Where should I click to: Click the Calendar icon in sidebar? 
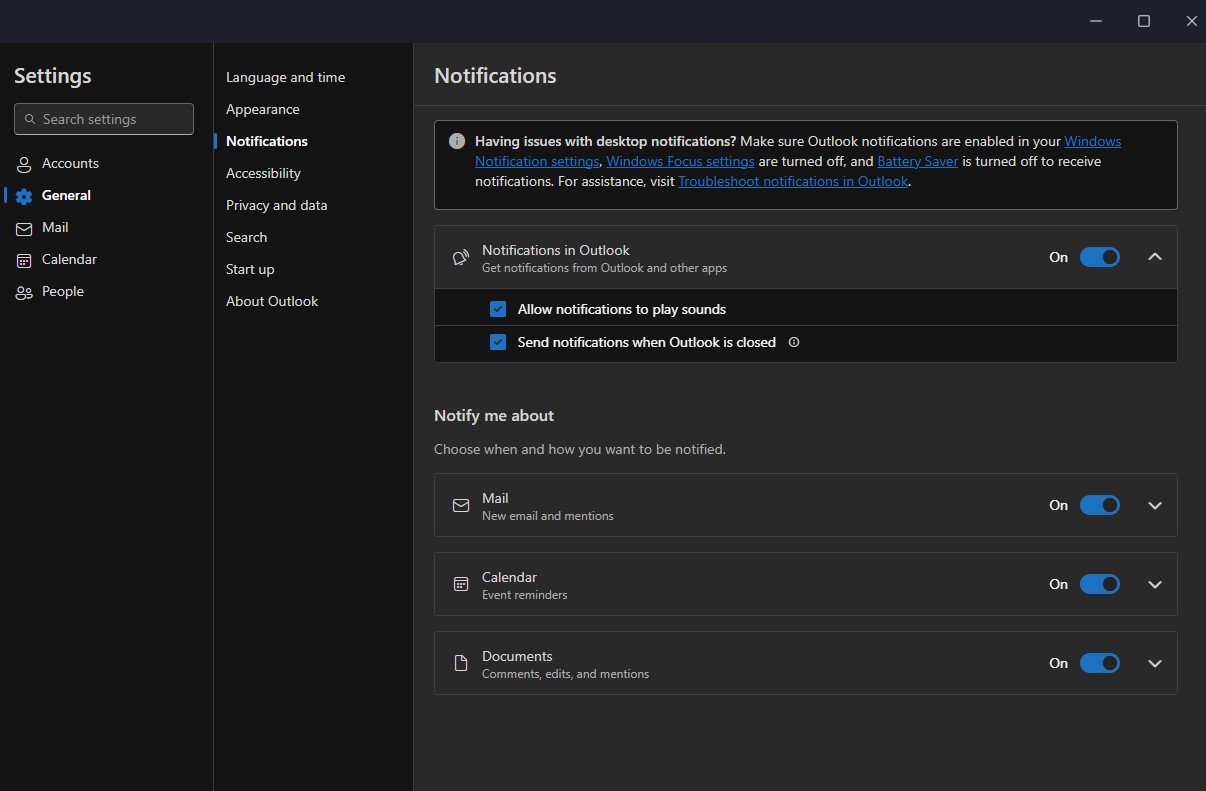click(24, 260)
